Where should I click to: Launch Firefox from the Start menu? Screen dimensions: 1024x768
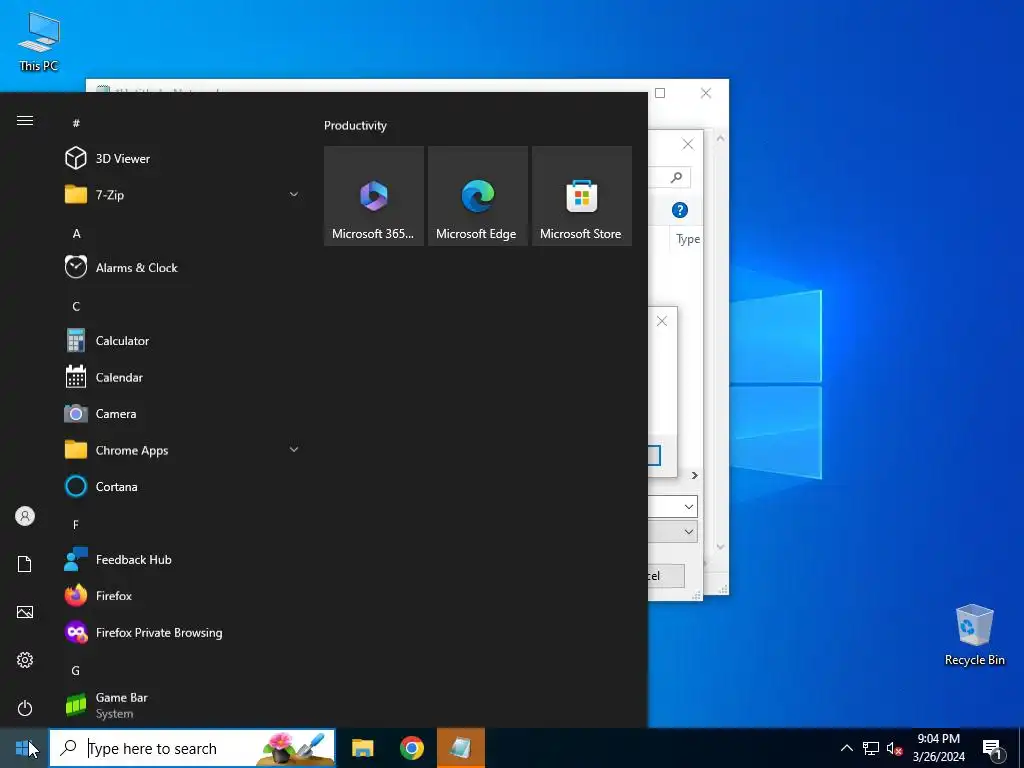(x=183, y=596)
